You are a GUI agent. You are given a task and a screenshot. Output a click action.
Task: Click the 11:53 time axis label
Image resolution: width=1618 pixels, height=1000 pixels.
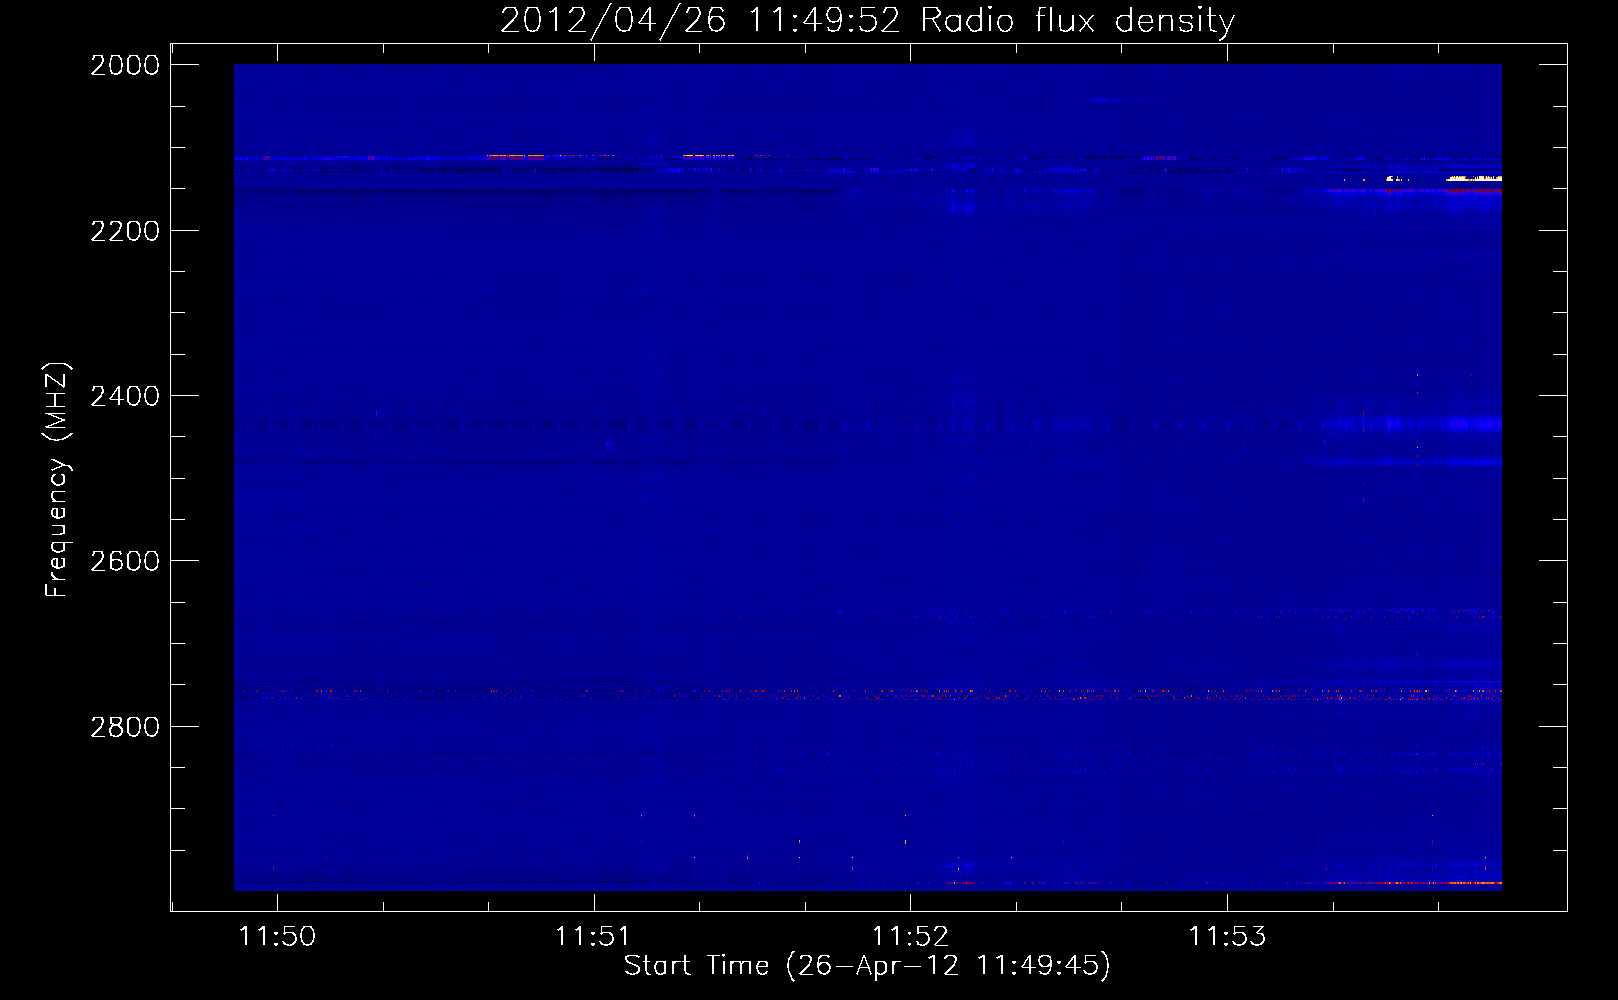click(1227, 936)
